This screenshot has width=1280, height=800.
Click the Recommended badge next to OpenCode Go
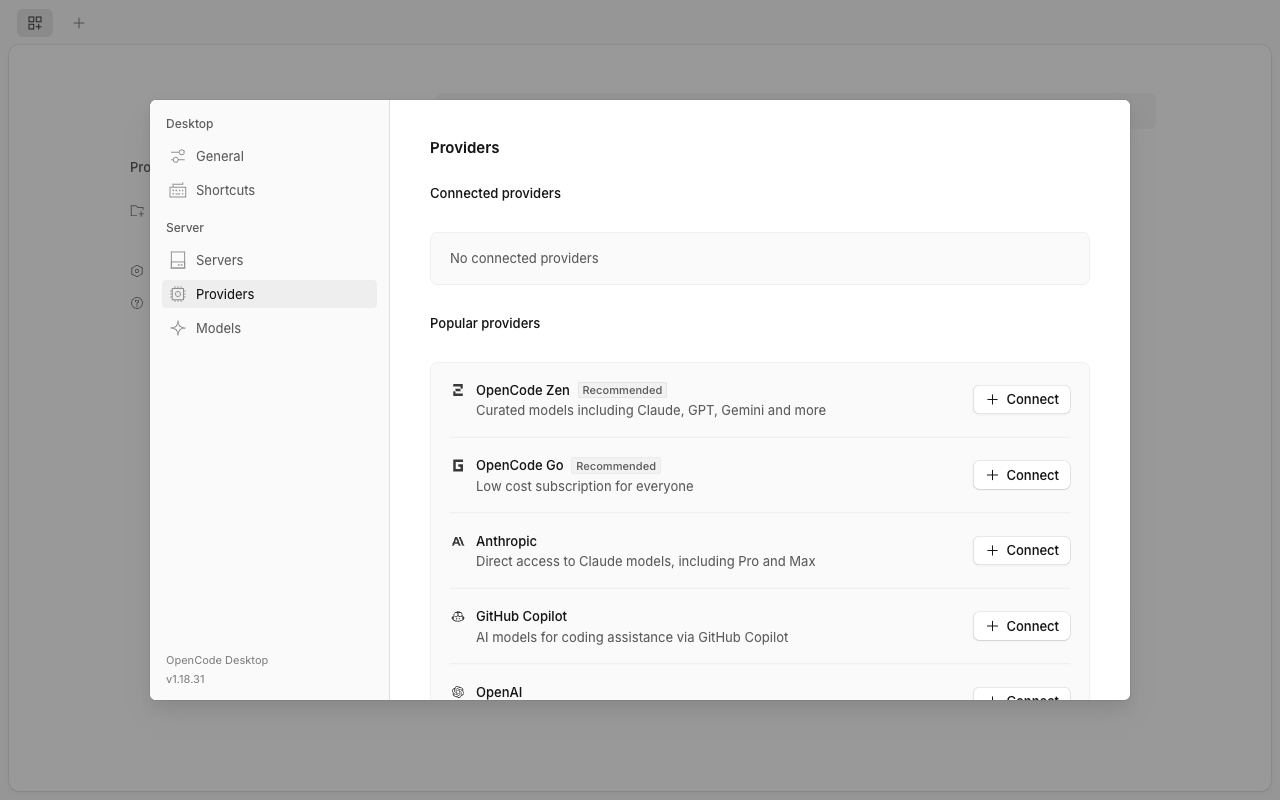[x=616, y=466]
